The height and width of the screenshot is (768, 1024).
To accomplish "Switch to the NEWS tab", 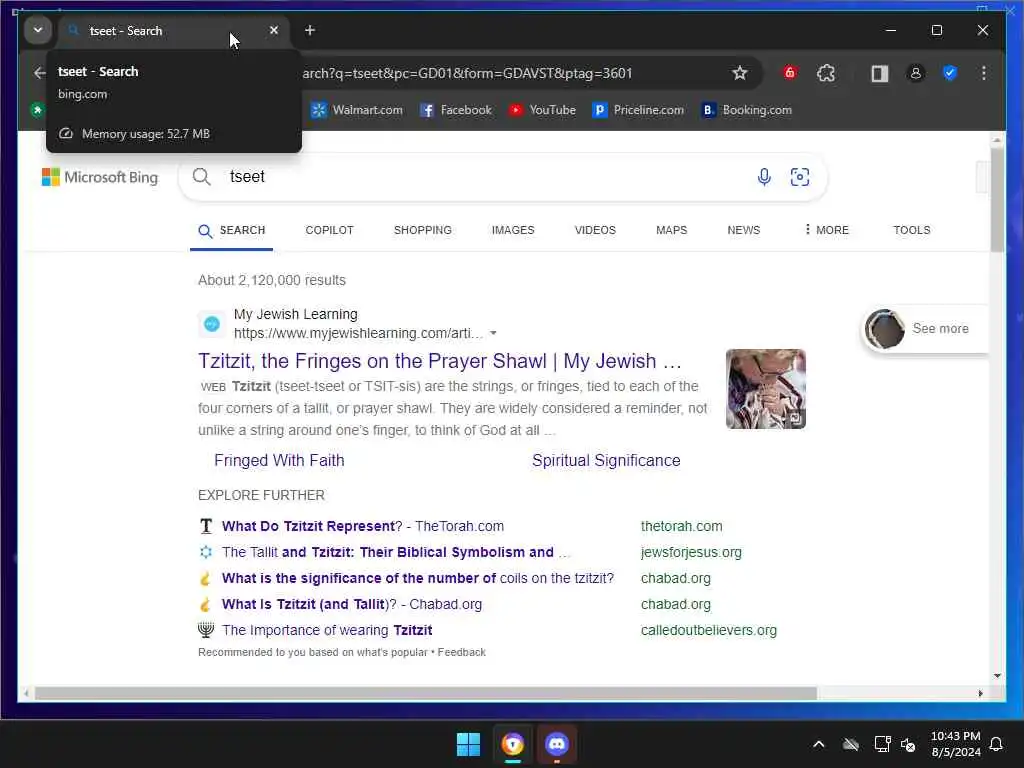I will [743, 230].
